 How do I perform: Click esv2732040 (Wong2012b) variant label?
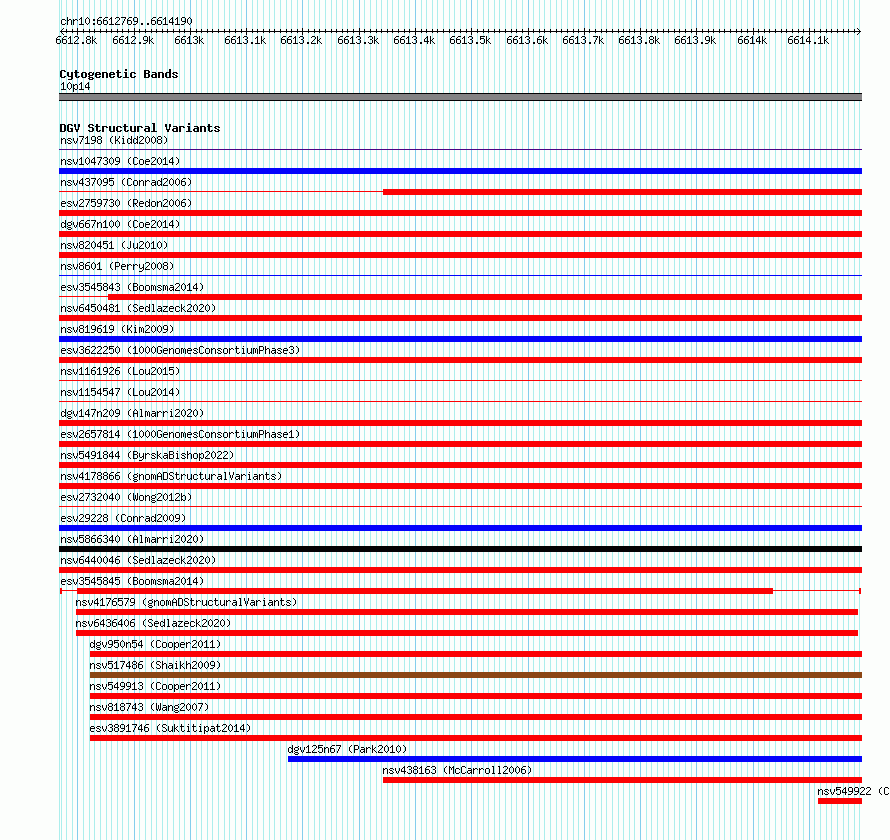tap(126, 497)
